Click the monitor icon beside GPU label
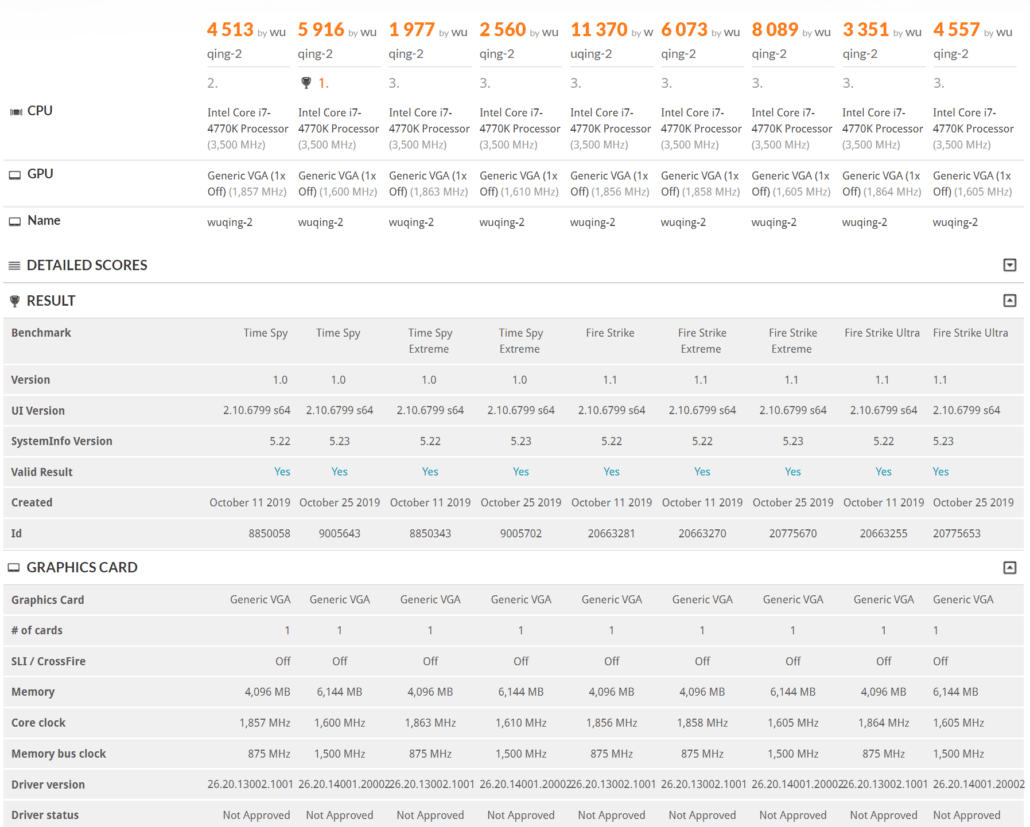The width and height of the screenshot is (1030, 827). click(x=15, y=174)
